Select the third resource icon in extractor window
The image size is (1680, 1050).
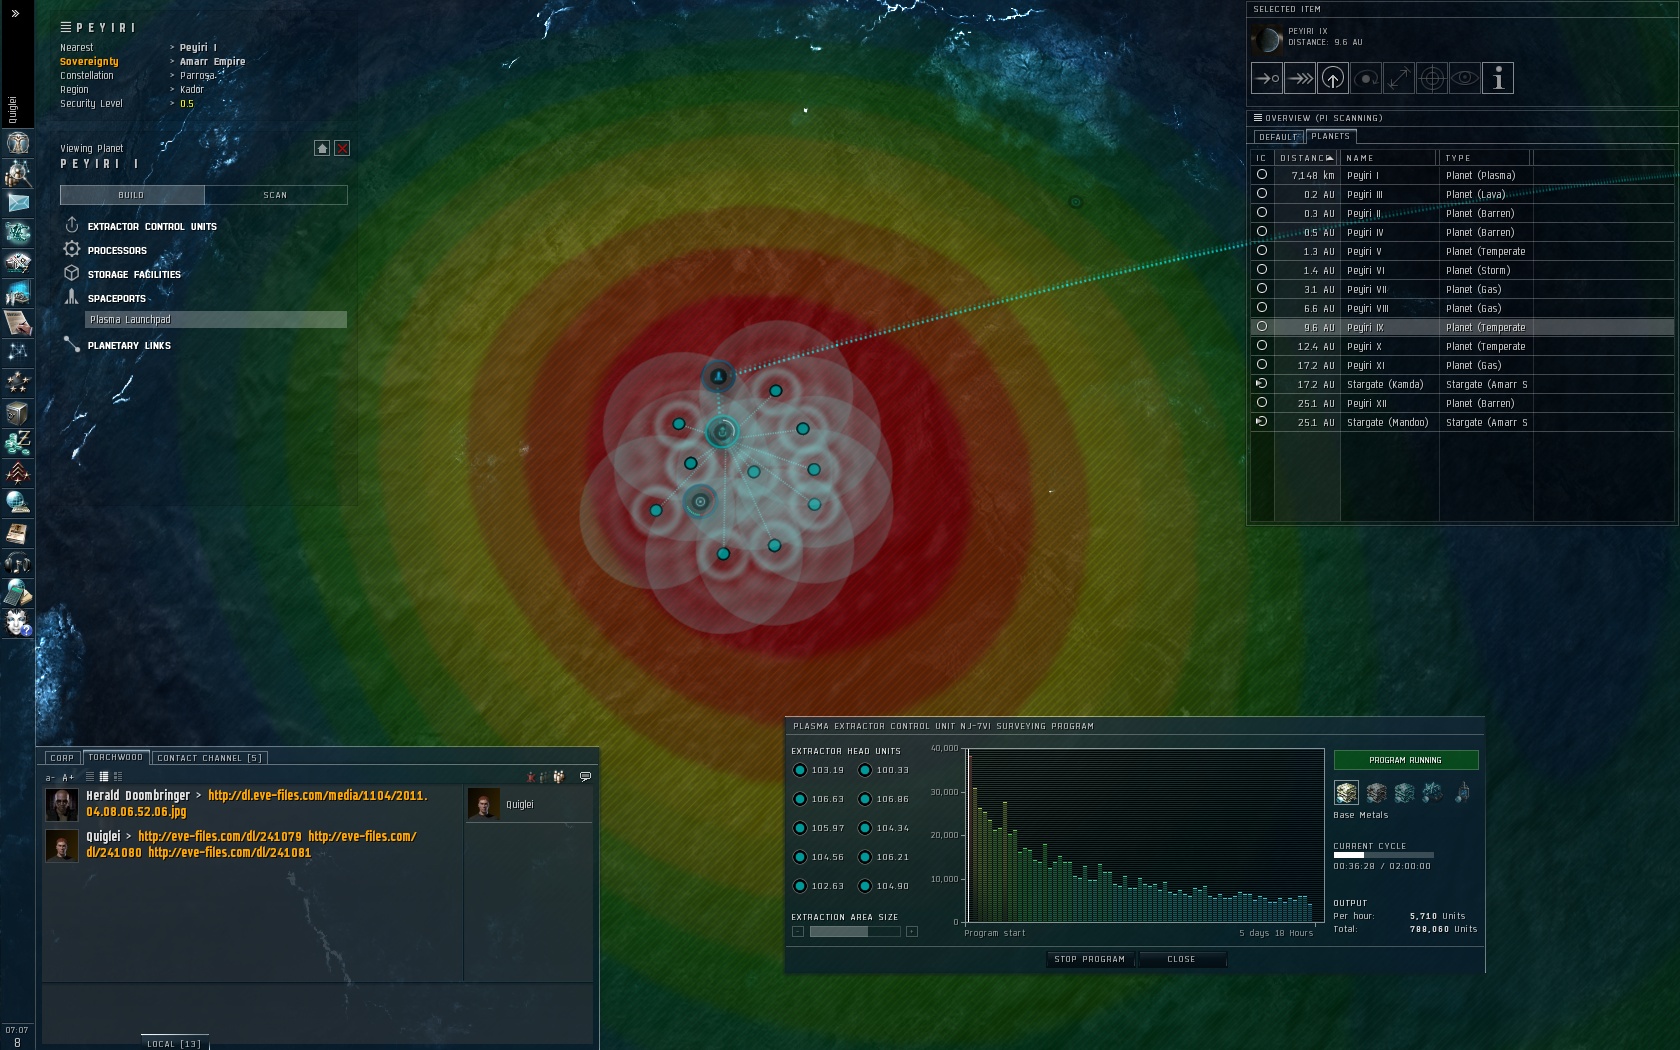point(1404,793)
